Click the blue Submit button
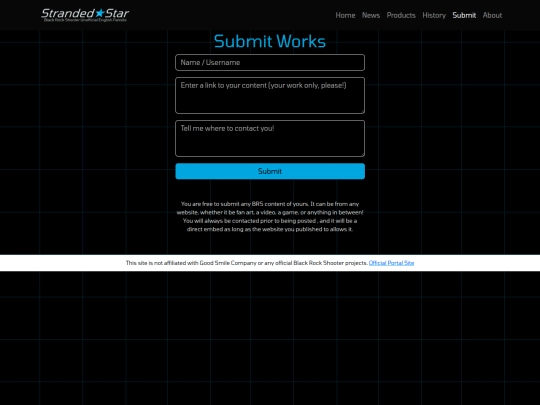The width and height of the screenshot is (540, 405). point(270,171)
